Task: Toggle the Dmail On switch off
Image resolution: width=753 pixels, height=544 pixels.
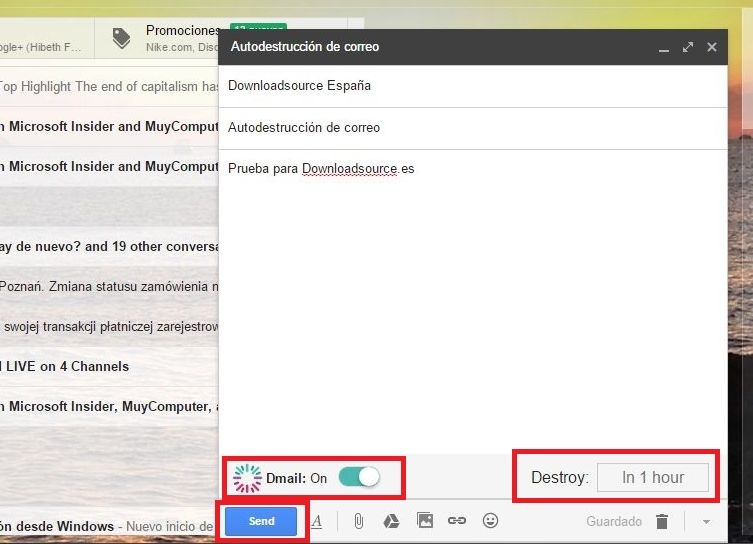Action: click(359, 477)
